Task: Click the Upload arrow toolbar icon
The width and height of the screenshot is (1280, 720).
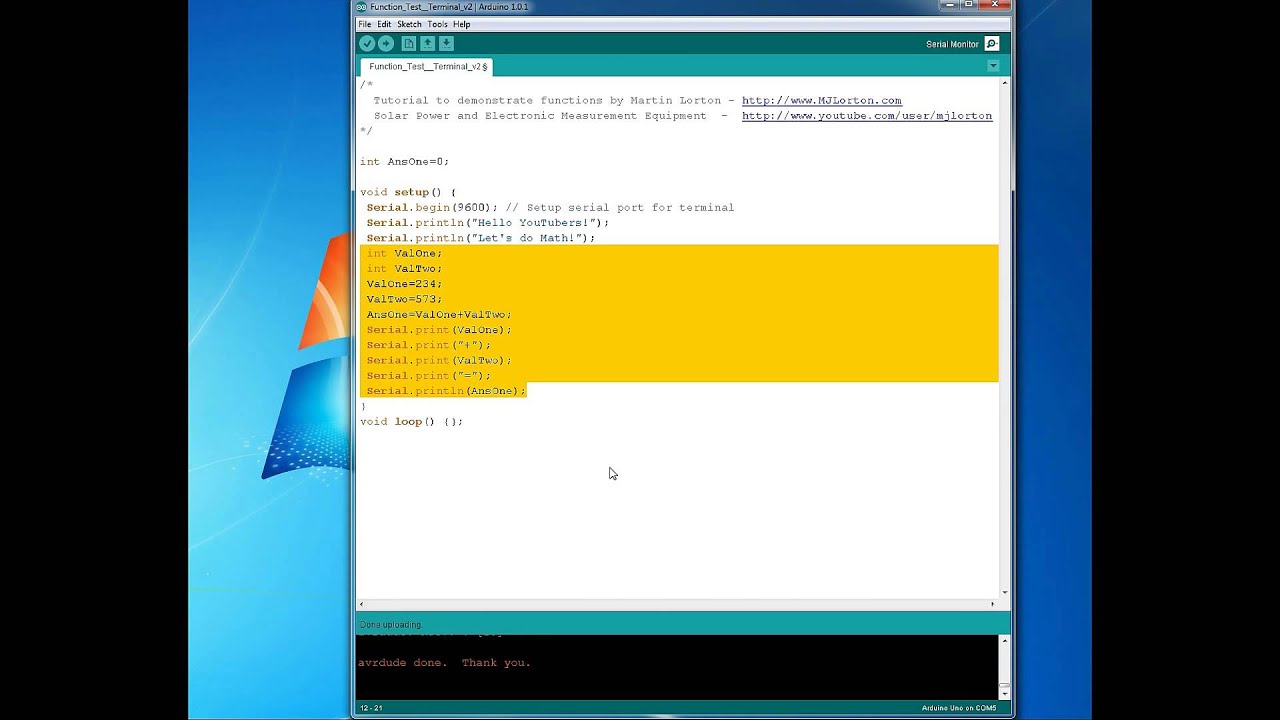Action: click(386, 44)
